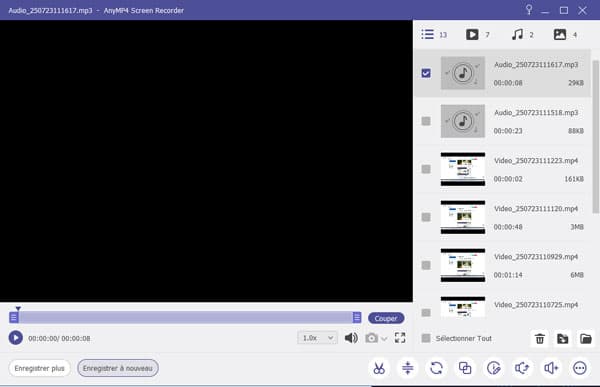The height and width of the screenshot is (387, 600).
Task: Filter to the 7 video recordings tab
Action: pos(478,34)
